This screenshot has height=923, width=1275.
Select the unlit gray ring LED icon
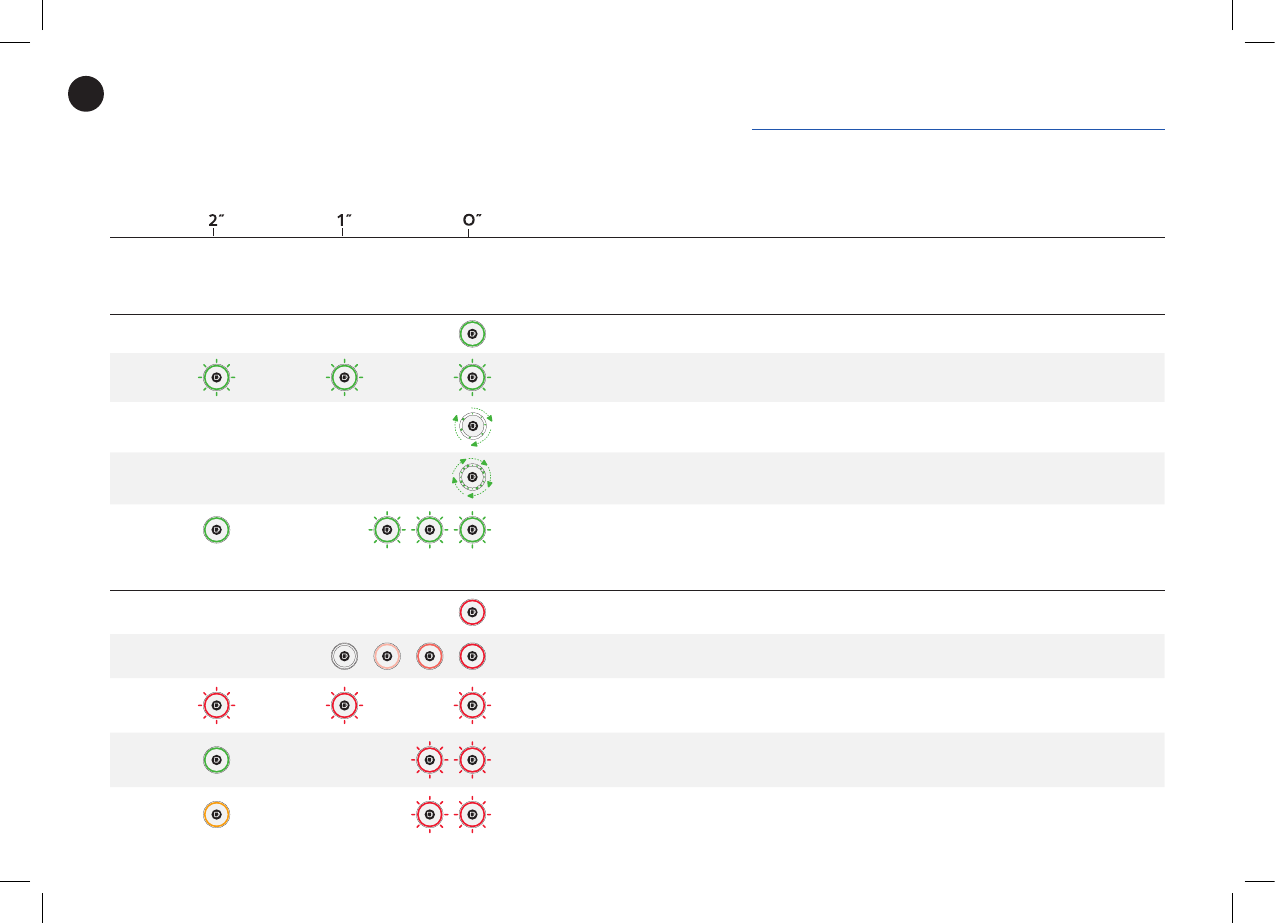[x=343, y=656]
